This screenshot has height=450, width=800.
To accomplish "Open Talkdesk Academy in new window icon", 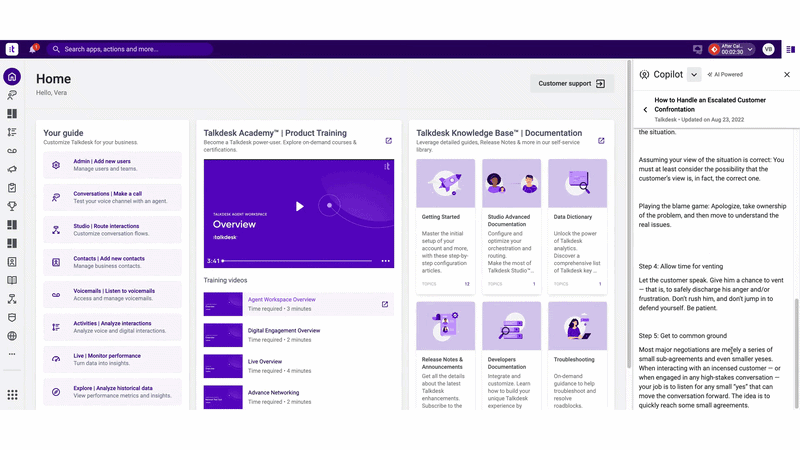I will pyautogui.click(x=389, y=141).
